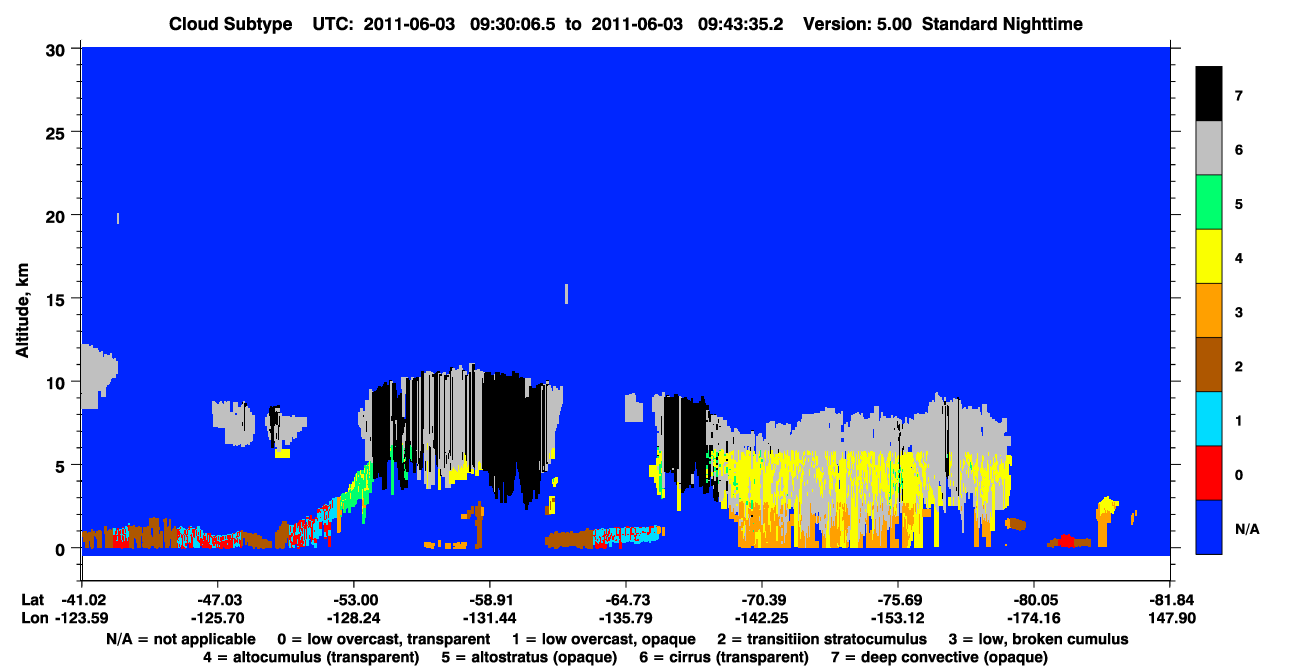Click legend text '2 = transitiion stratocumulus'
Viewport: 1300px width, 667px height.
point(822,638)
